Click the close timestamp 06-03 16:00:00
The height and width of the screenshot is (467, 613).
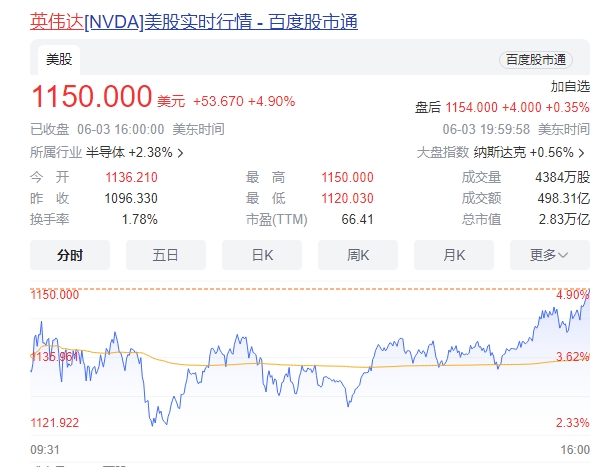click(120, 129)
